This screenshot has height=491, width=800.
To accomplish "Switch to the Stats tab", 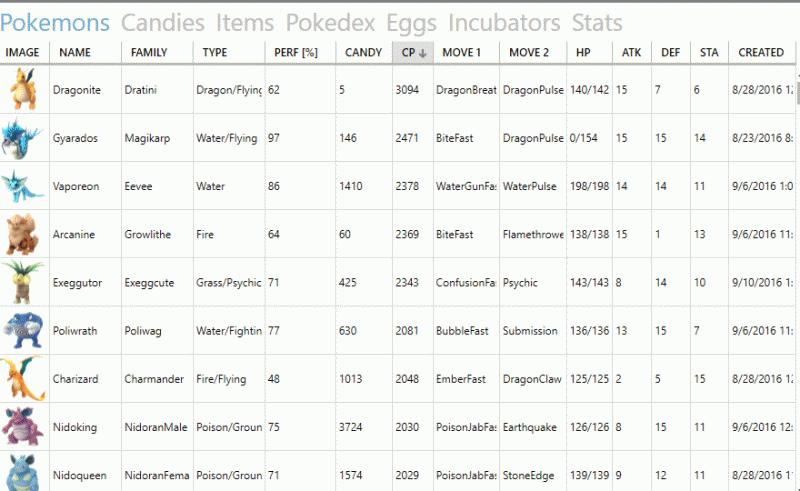I will pos(597,22).
